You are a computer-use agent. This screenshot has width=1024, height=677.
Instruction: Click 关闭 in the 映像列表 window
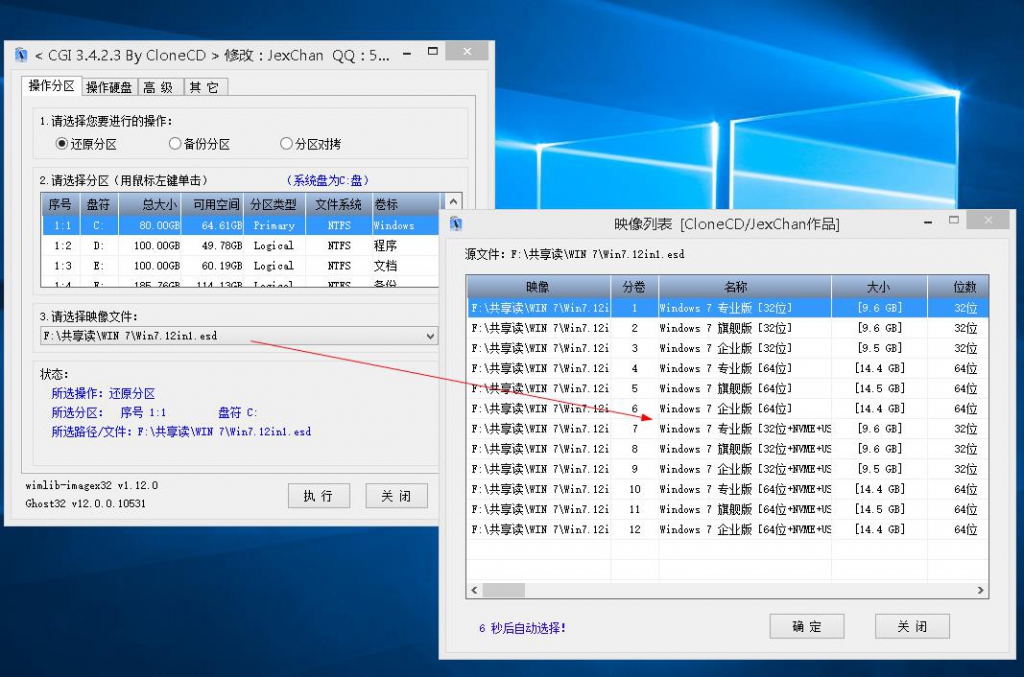pyautogui.click(x=912, y=627)
